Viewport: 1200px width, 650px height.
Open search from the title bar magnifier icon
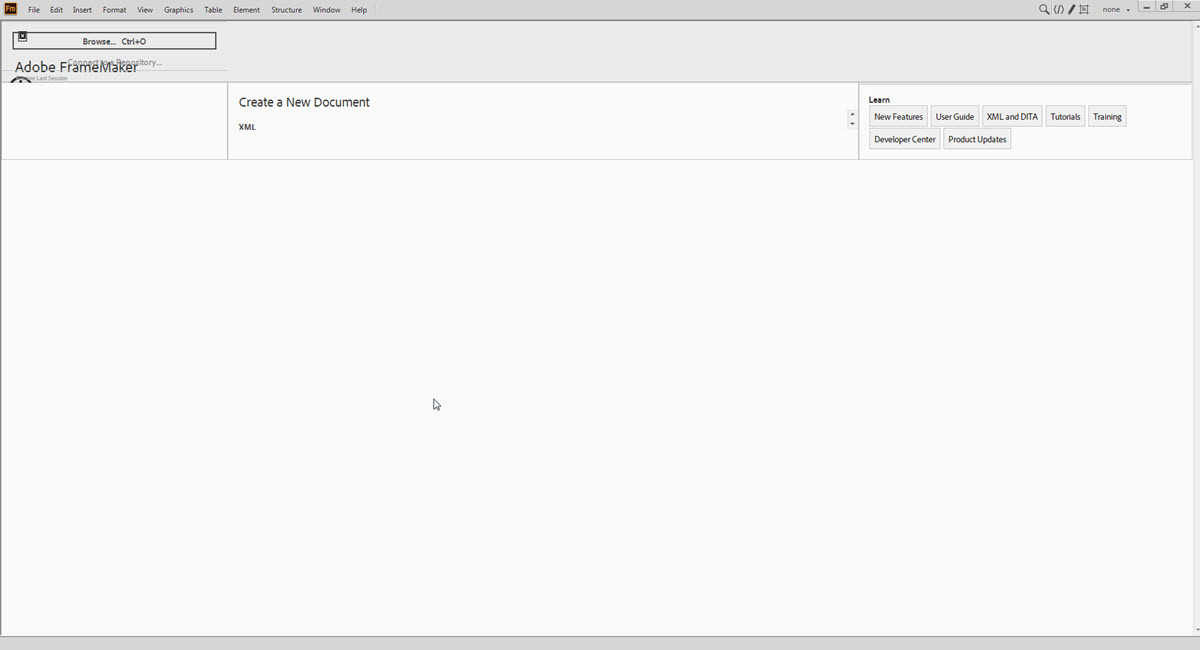point(1043,8)
